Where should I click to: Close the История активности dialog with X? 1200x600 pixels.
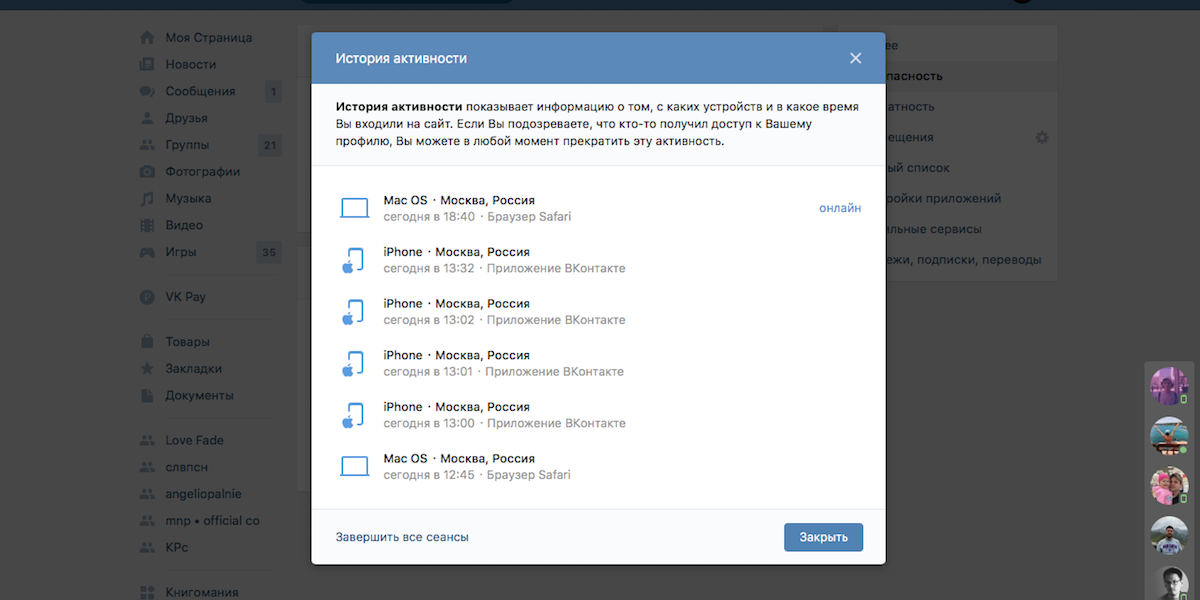coord(855,58)
